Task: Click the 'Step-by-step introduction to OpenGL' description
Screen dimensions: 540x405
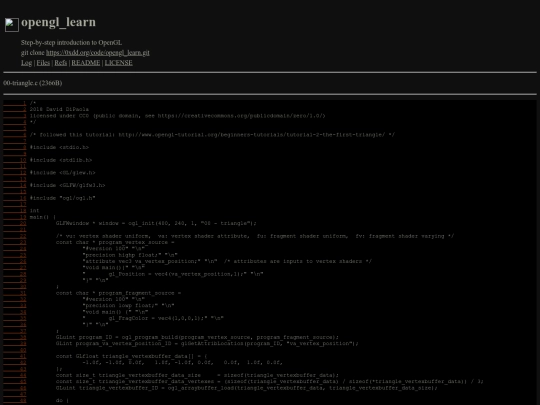Action: 71,43
